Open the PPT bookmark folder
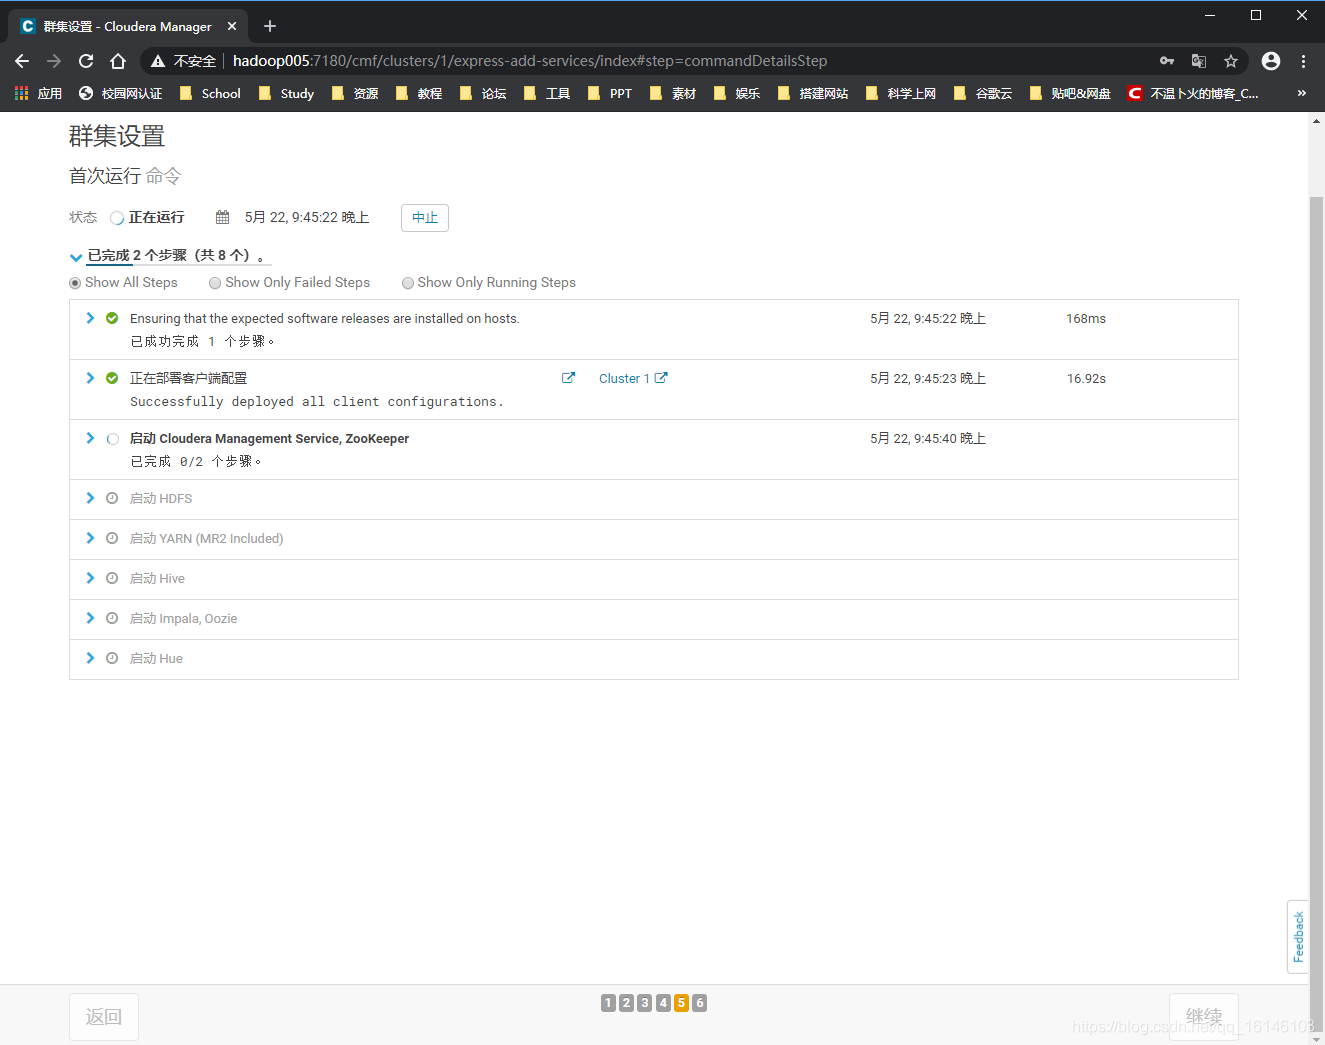 click(609, 93)
